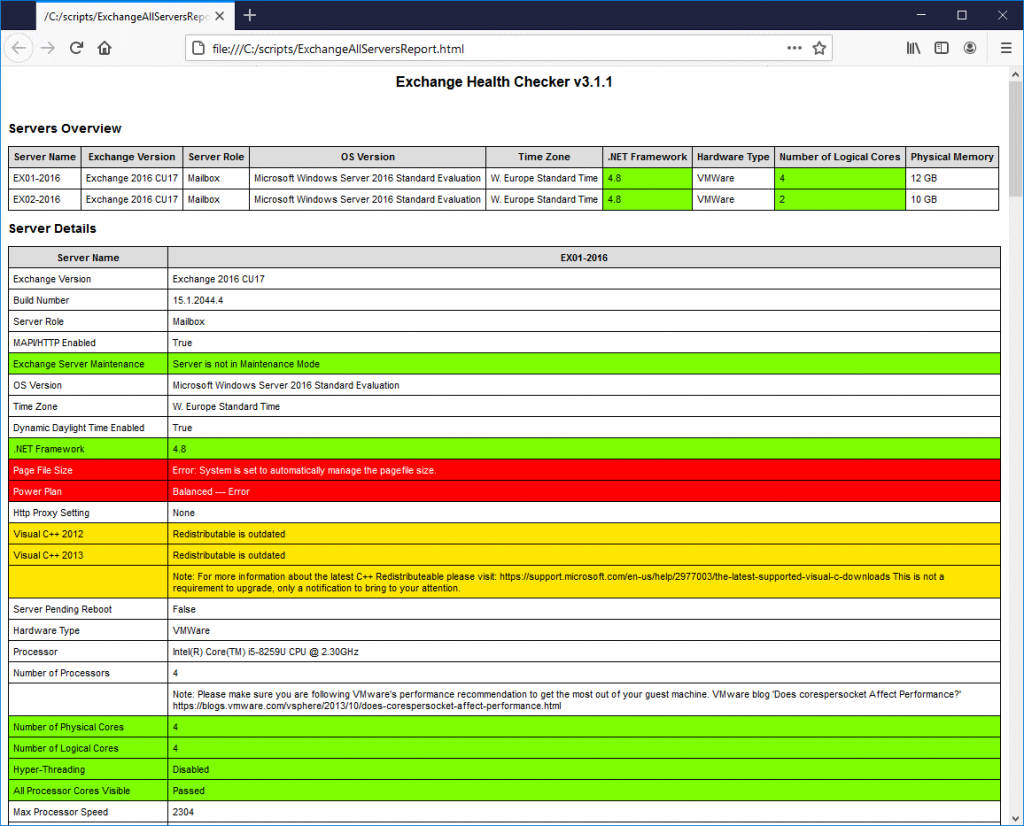This screenshot has width=1024, height=826.
Task: Open the Firefox home page
Action: point(104,48)
